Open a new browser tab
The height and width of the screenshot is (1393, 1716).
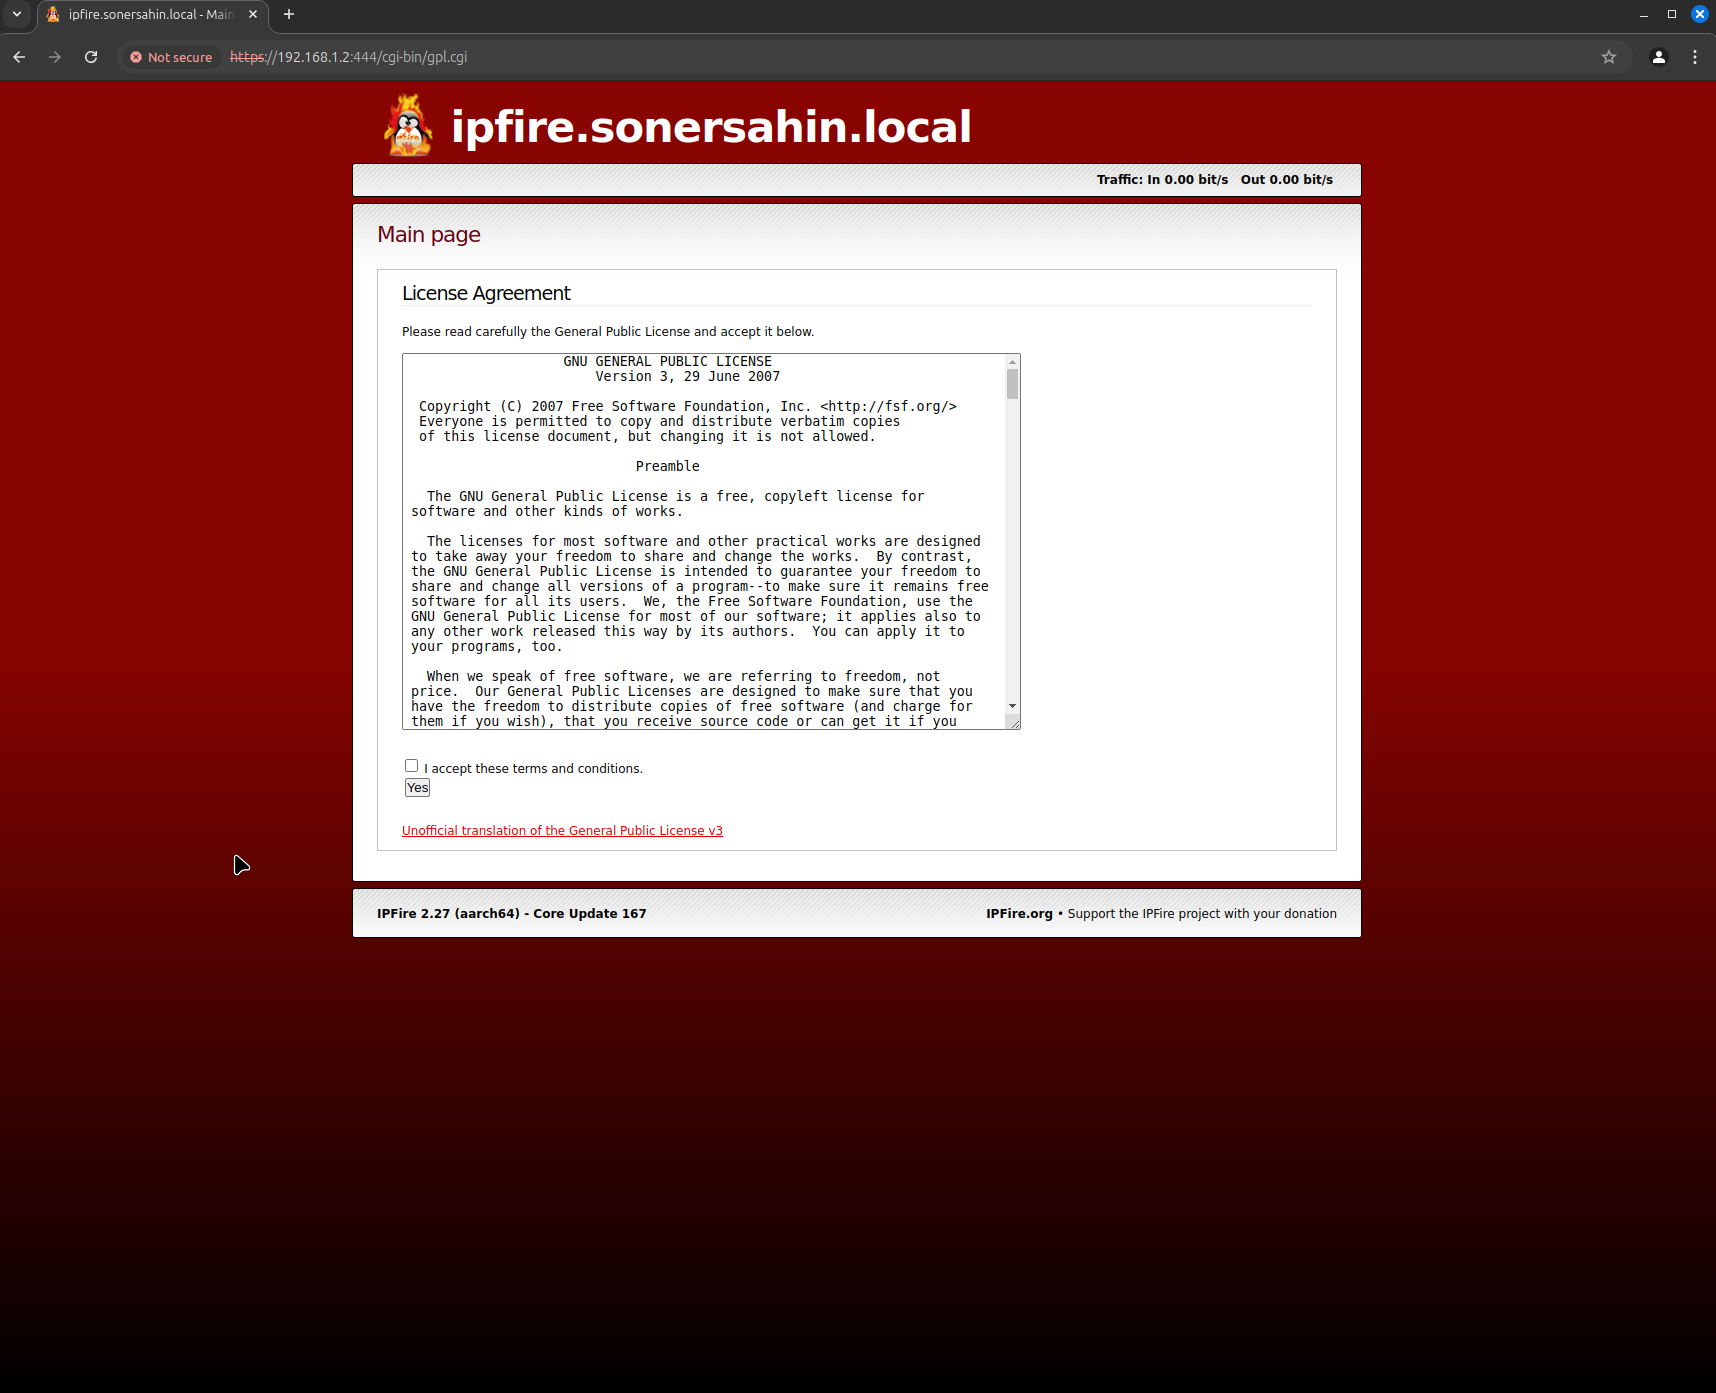tap(289, 14)
